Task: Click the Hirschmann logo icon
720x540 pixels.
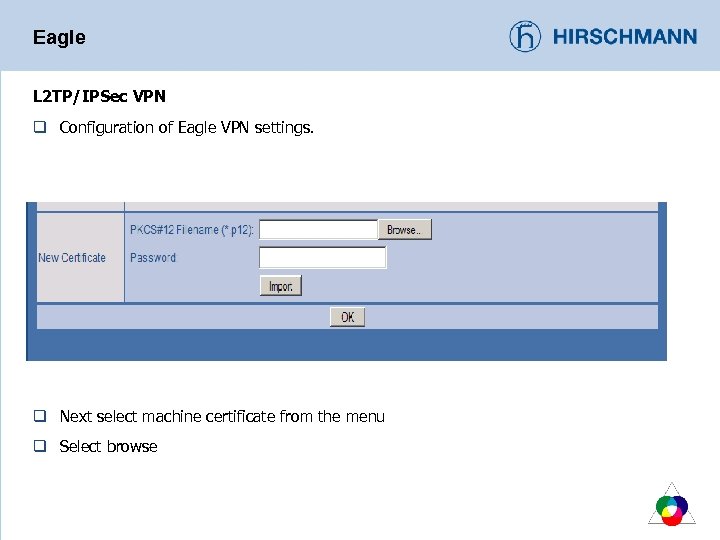Action: point(525,36)
